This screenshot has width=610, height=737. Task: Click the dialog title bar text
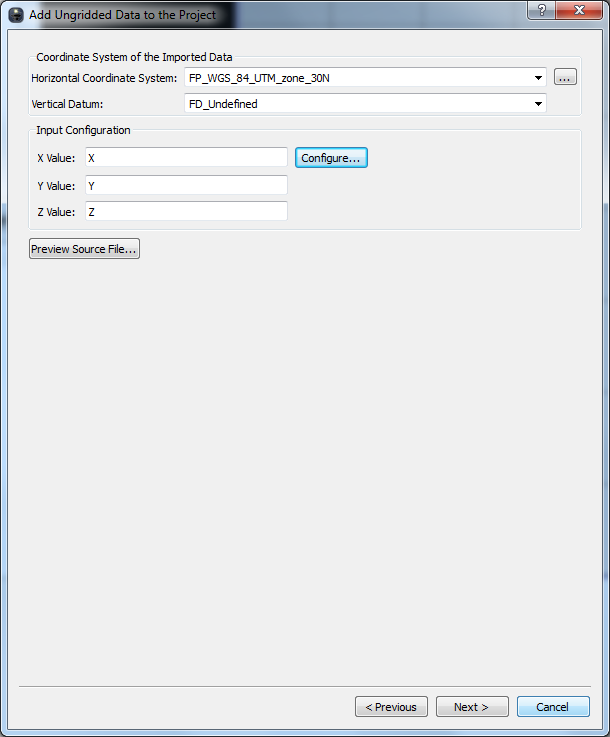pos(122,15)
